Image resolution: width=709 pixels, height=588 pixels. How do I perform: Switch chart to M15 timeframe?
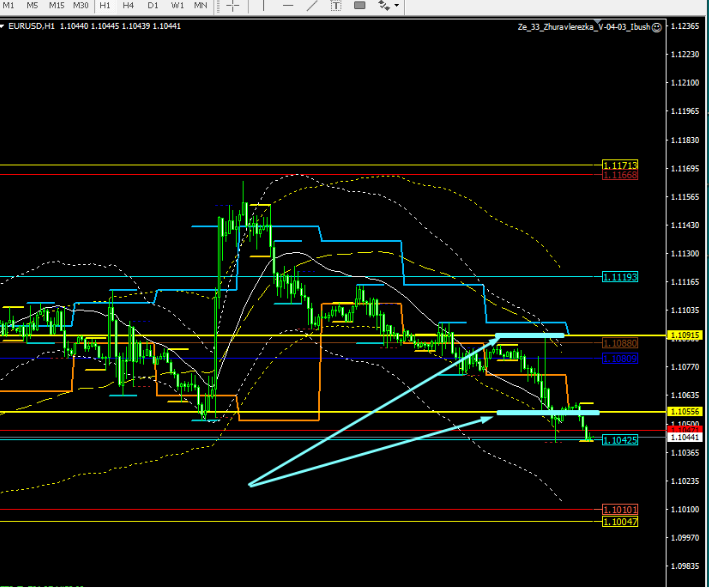pos(56,6)
